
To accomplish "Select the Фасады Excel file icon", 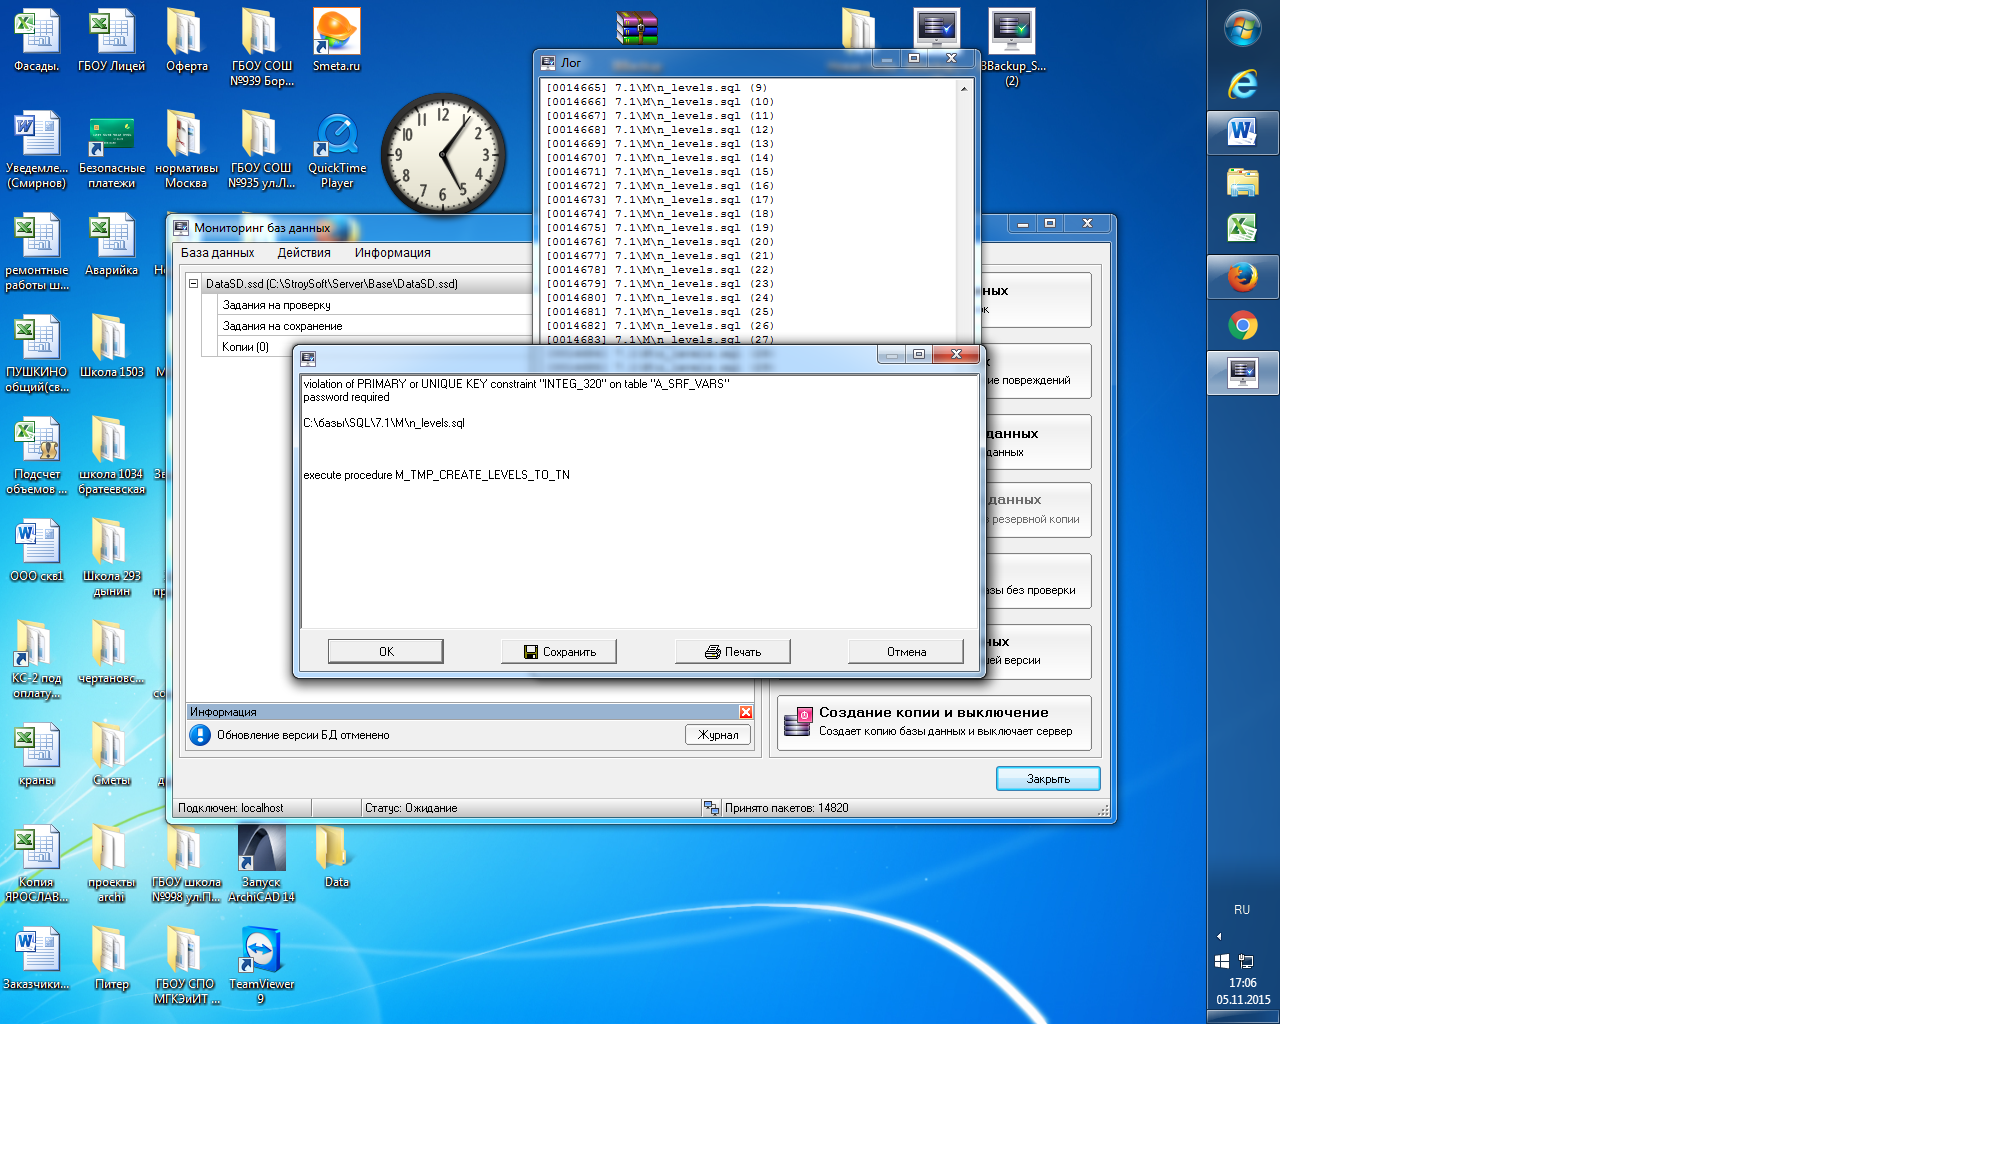I will (36, 41).
